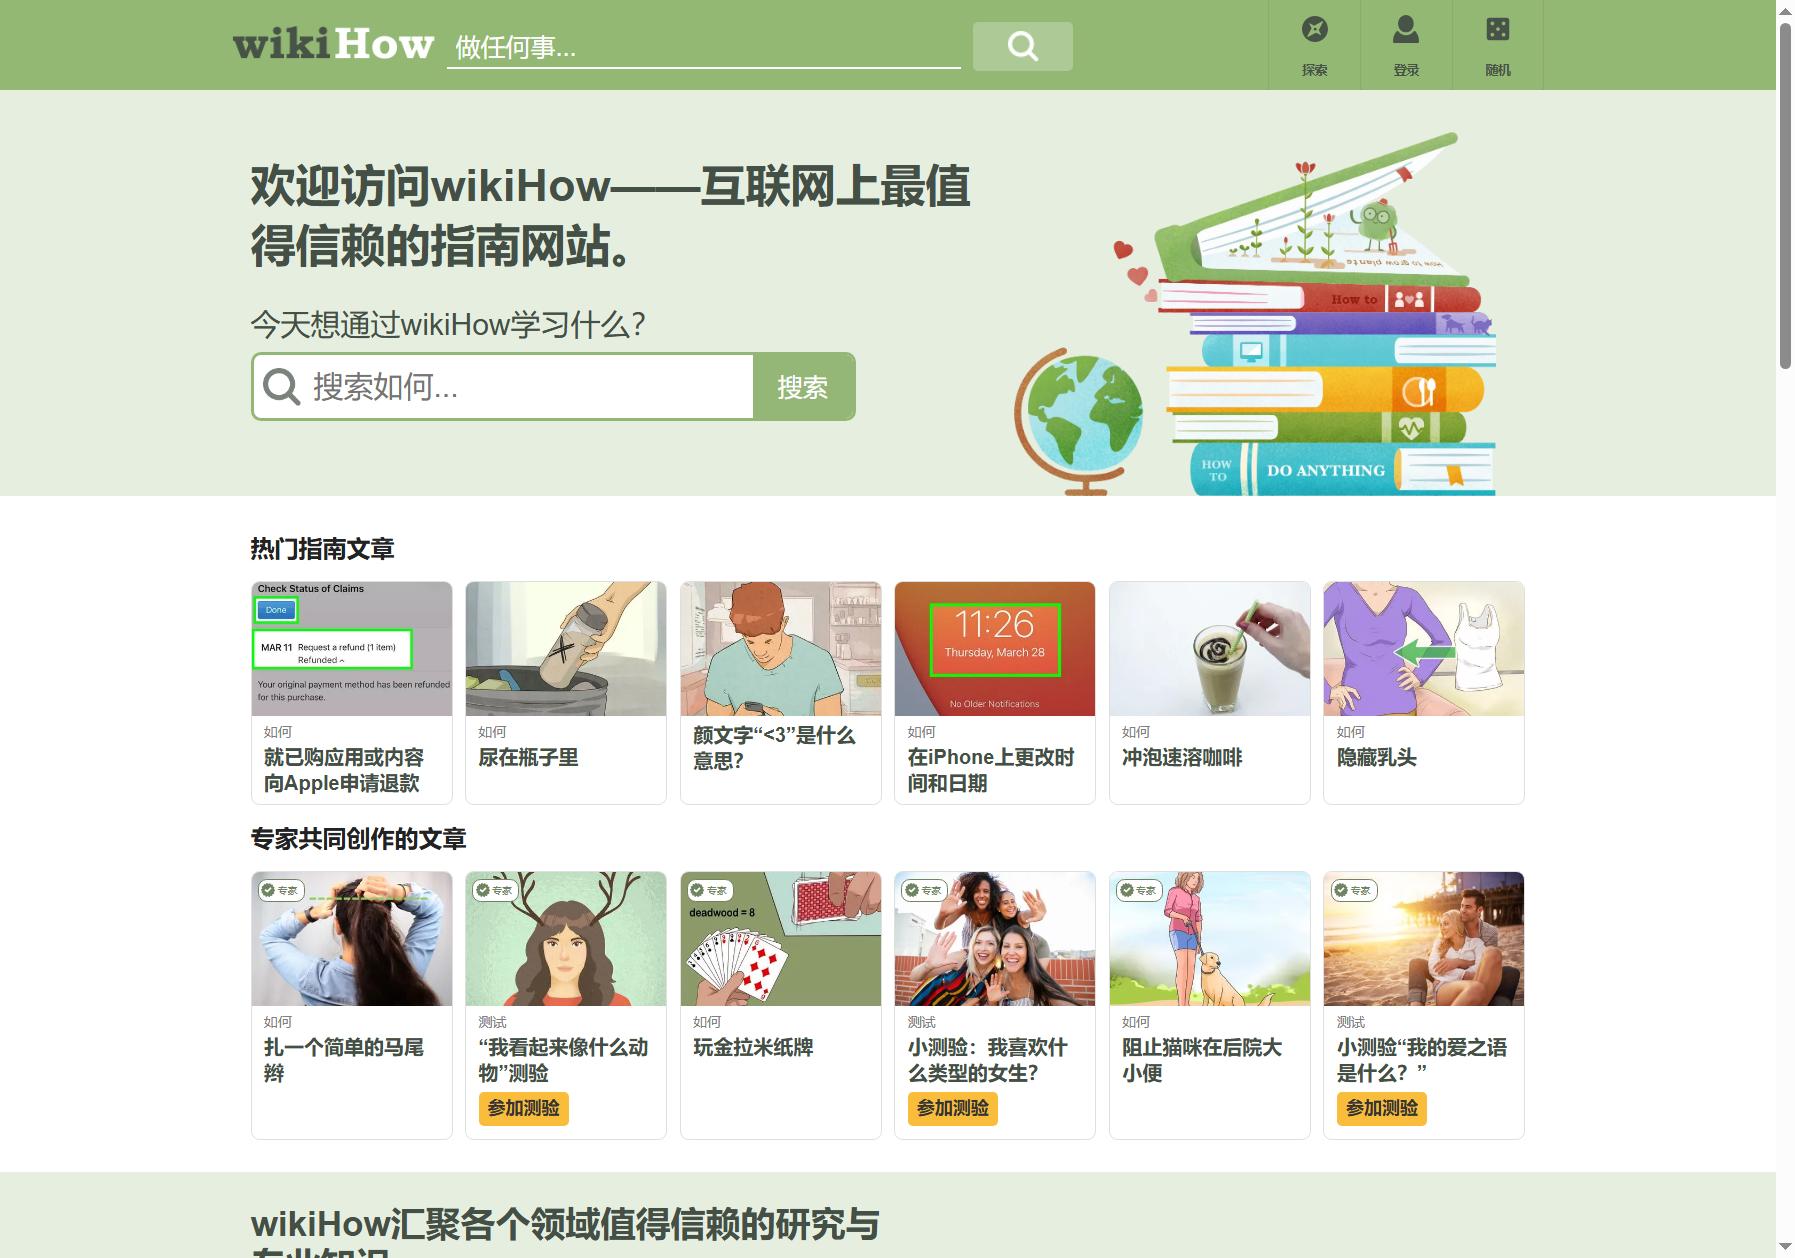
Task: Open 隐藏乳头 article thumbnail
Action: tap(1424, 649)
